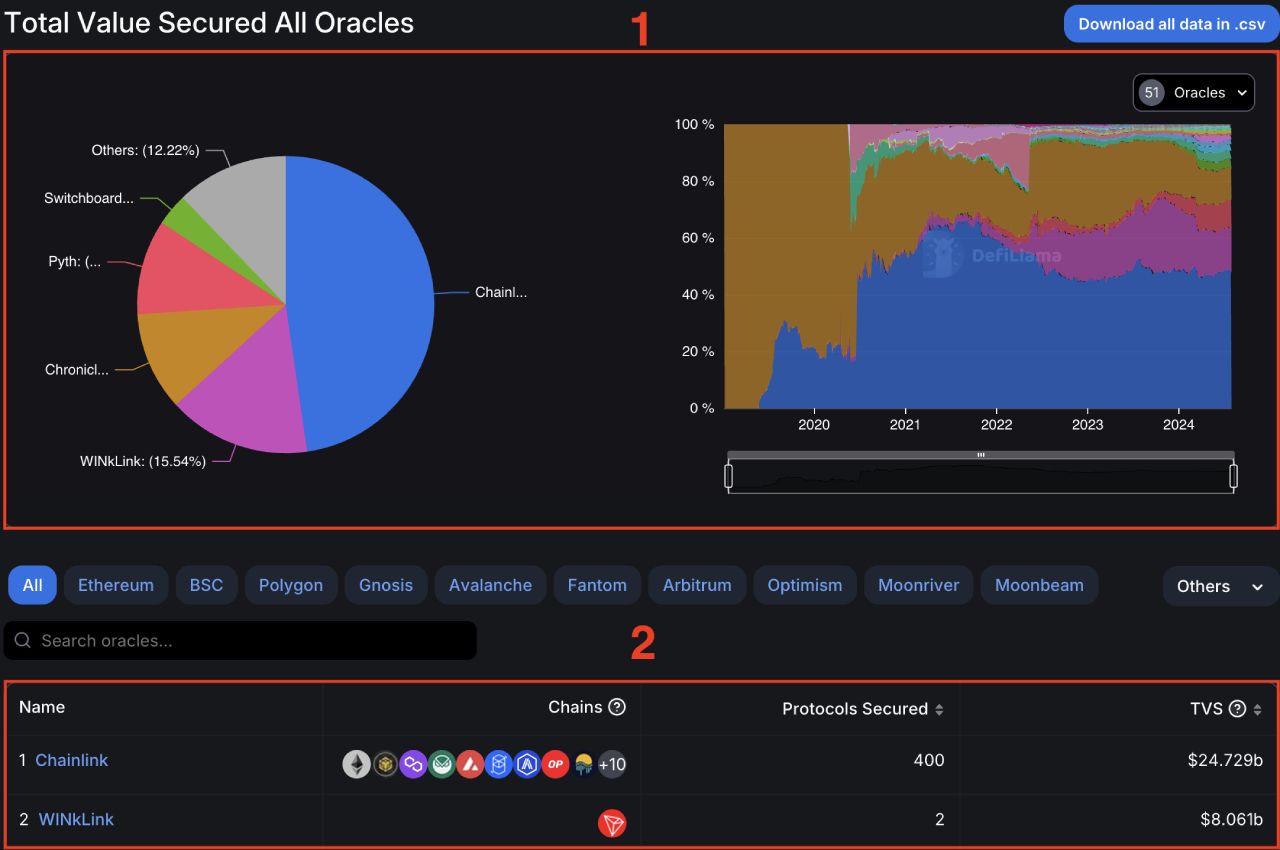Show the +10 additional chains badge
Screen dimensions: 1280x850
click(x=612, y=765)
